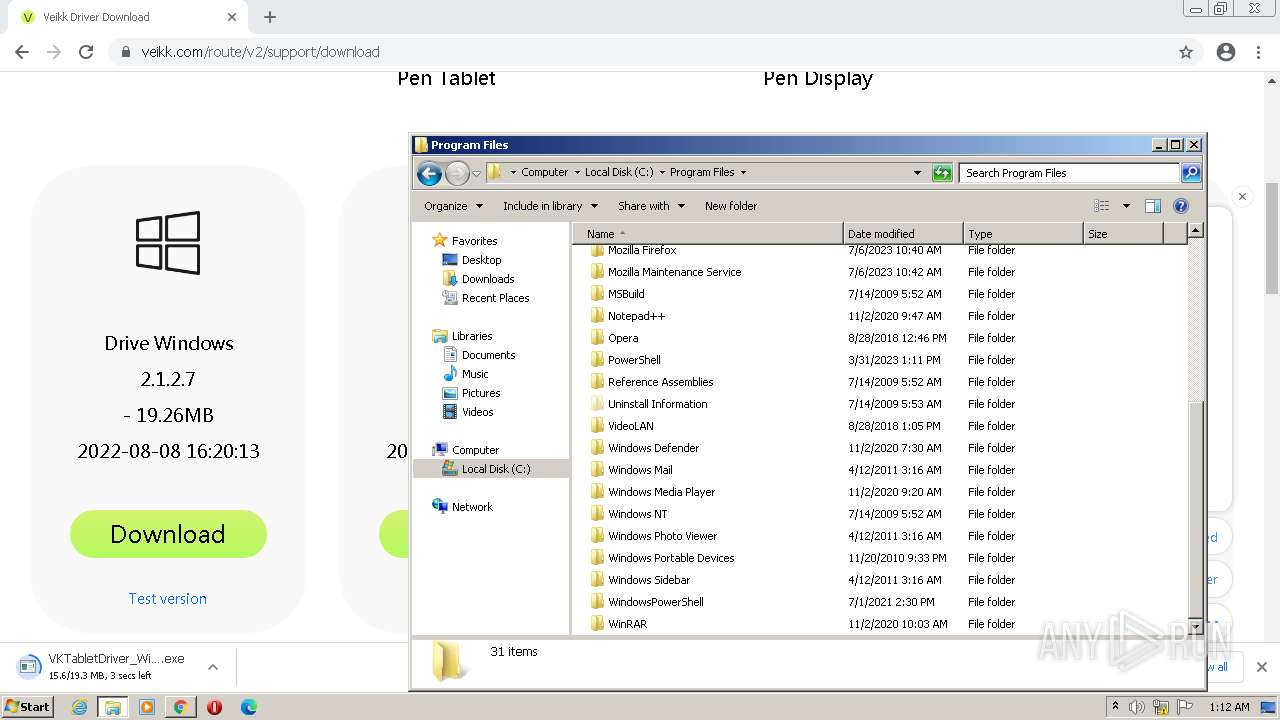The height and width of the screenshot is (720, 1280).
Task: Open Share with dropdown
Action: coord(651,206)
